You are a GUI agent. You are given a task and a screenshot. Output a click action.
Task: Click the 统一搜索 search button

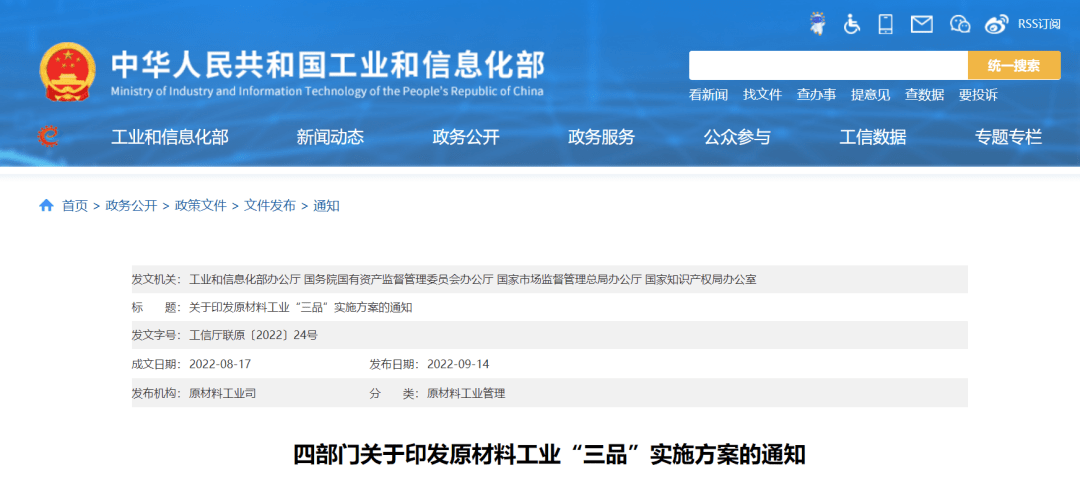click(x=1014, y=65)
